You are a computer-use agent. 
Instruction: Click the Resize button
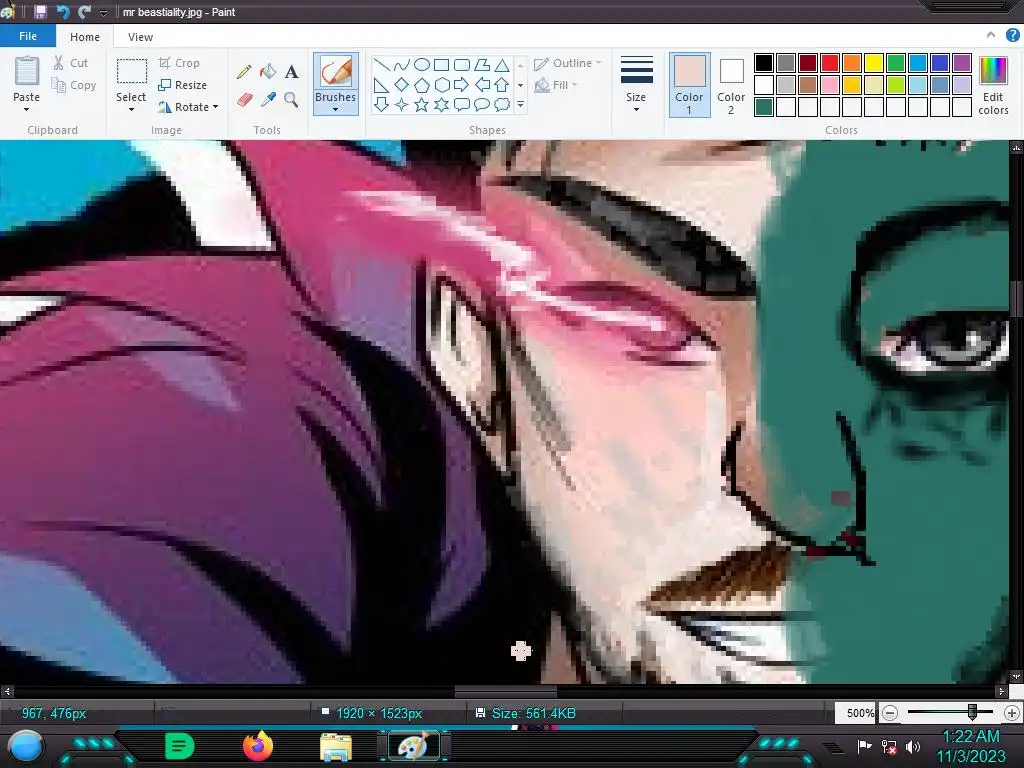(x=182, y=85)
